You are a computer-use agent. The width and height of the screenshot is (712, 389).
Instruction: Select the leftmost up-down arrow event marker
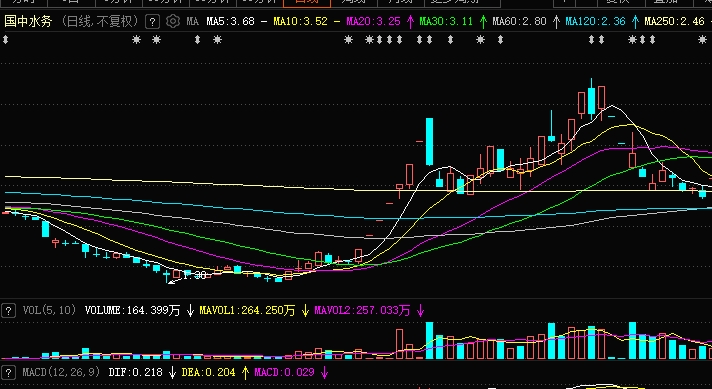(x=5, y=40)
